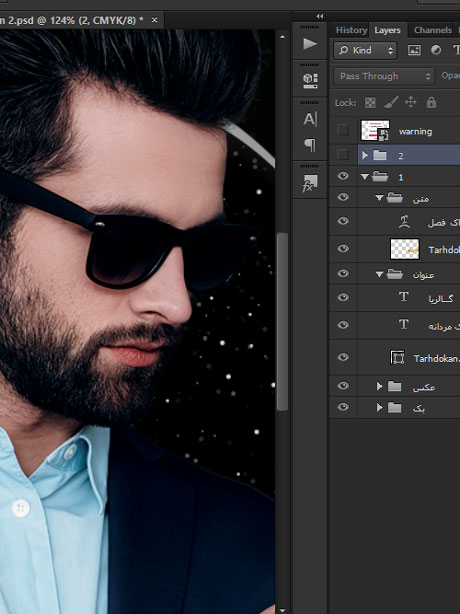Switch to the History tab
The image size is (460, 614).
(x=351, y=30)
